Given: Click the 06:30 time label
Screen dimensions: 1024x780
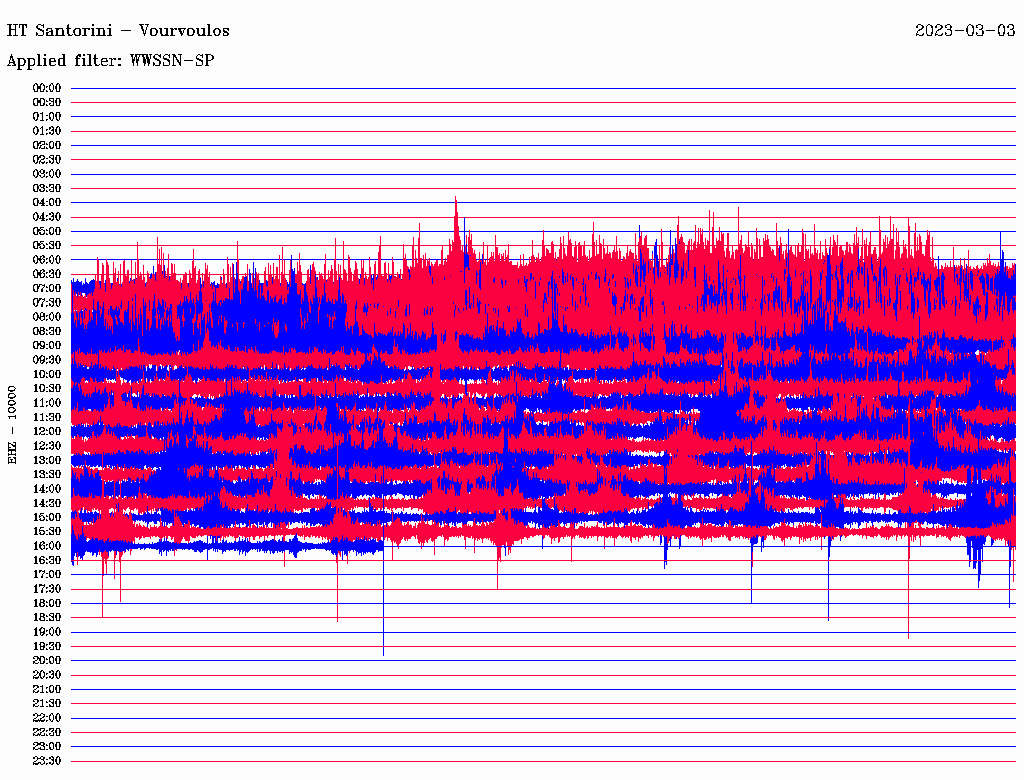Looking at the screenshot, I should click(47, 274).
